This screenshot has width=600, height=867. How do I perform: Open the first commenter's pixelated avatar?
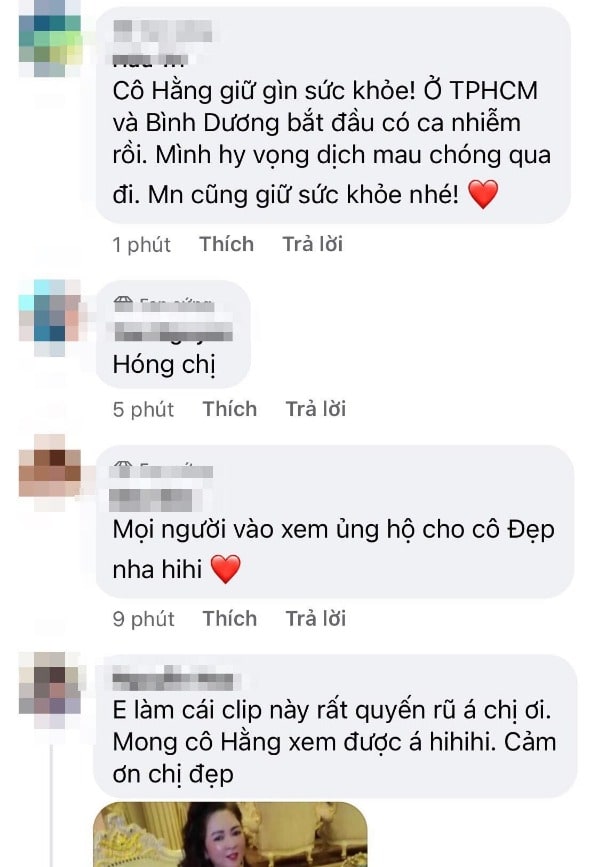pyautogui.click(x=50, y=38)
